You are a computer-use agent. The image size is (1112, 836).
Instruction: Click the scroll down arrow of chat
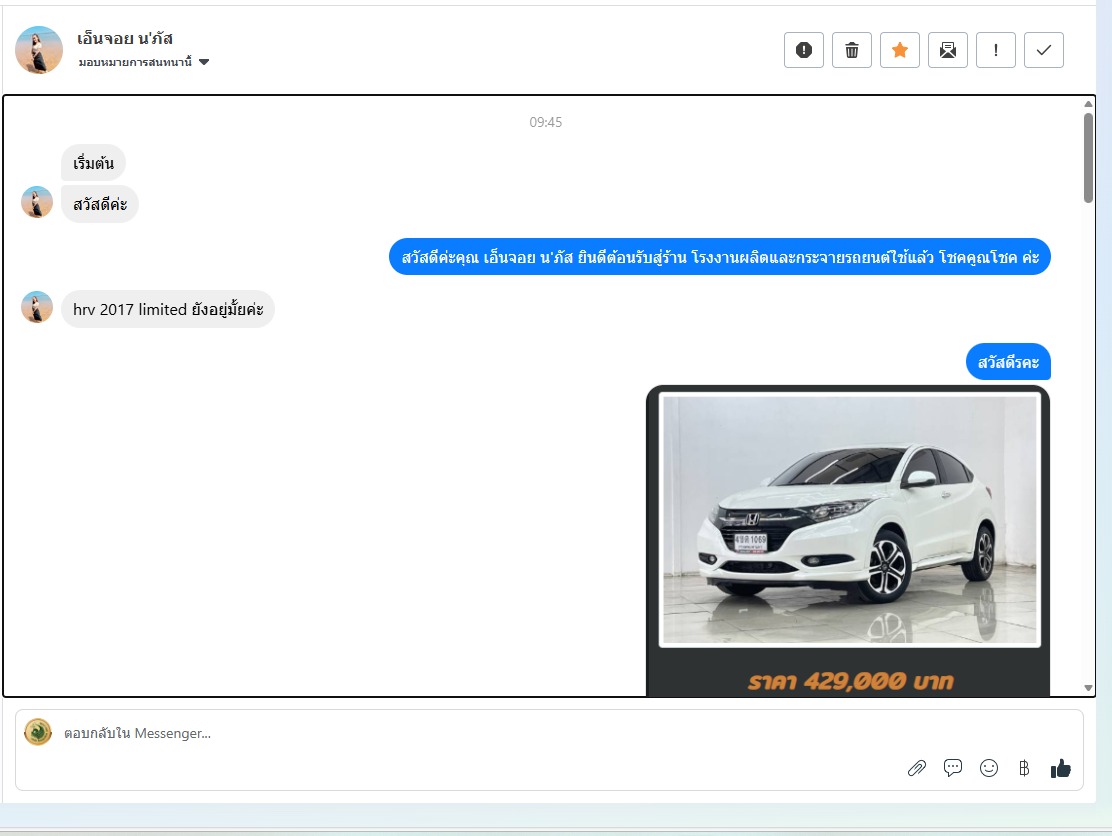pos(1088,688)
